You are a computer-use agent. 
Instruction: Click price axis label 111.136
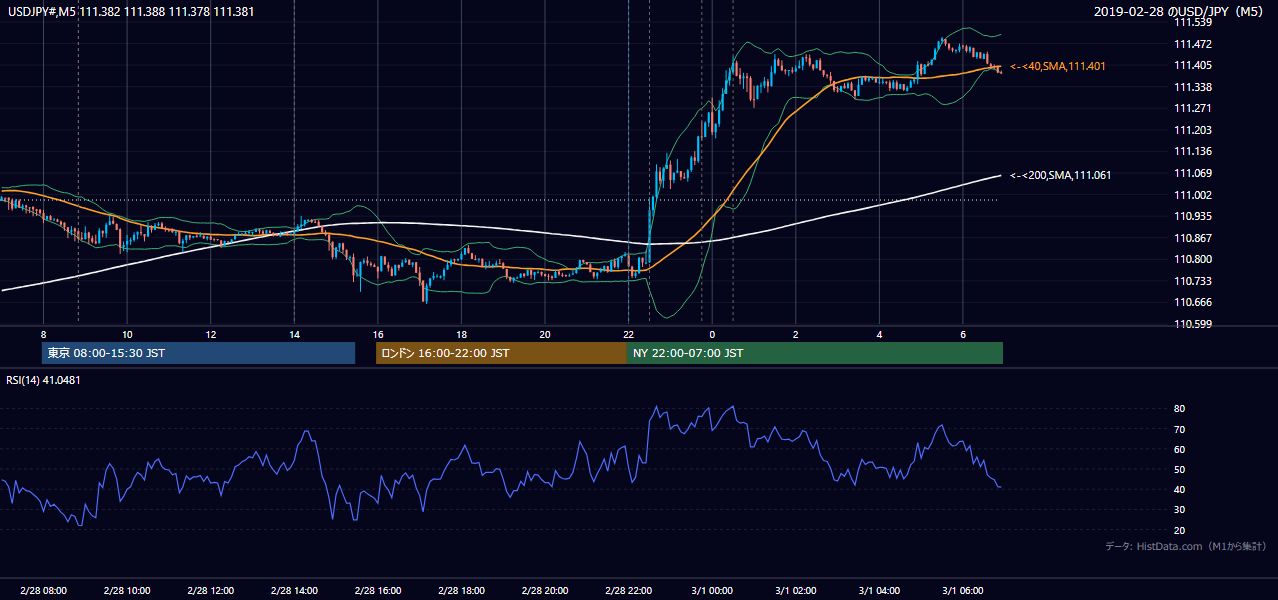click(1194, 152)
